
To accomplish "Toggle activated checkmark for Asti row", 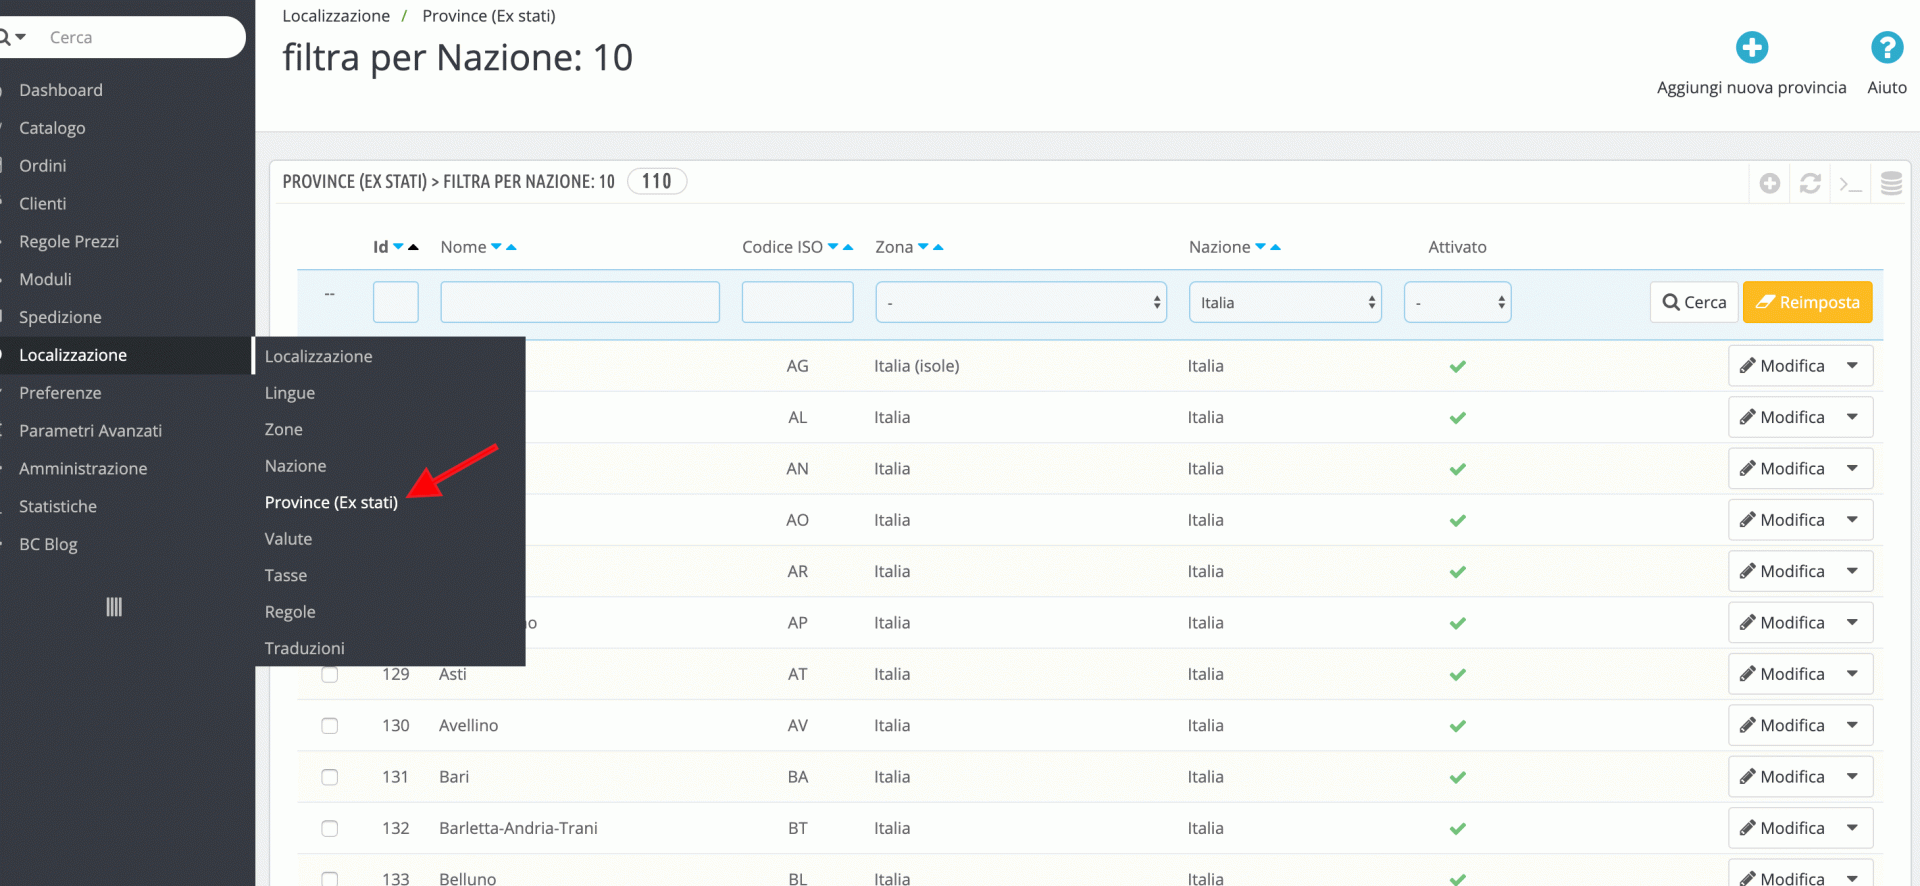I will coord(1457,674).
